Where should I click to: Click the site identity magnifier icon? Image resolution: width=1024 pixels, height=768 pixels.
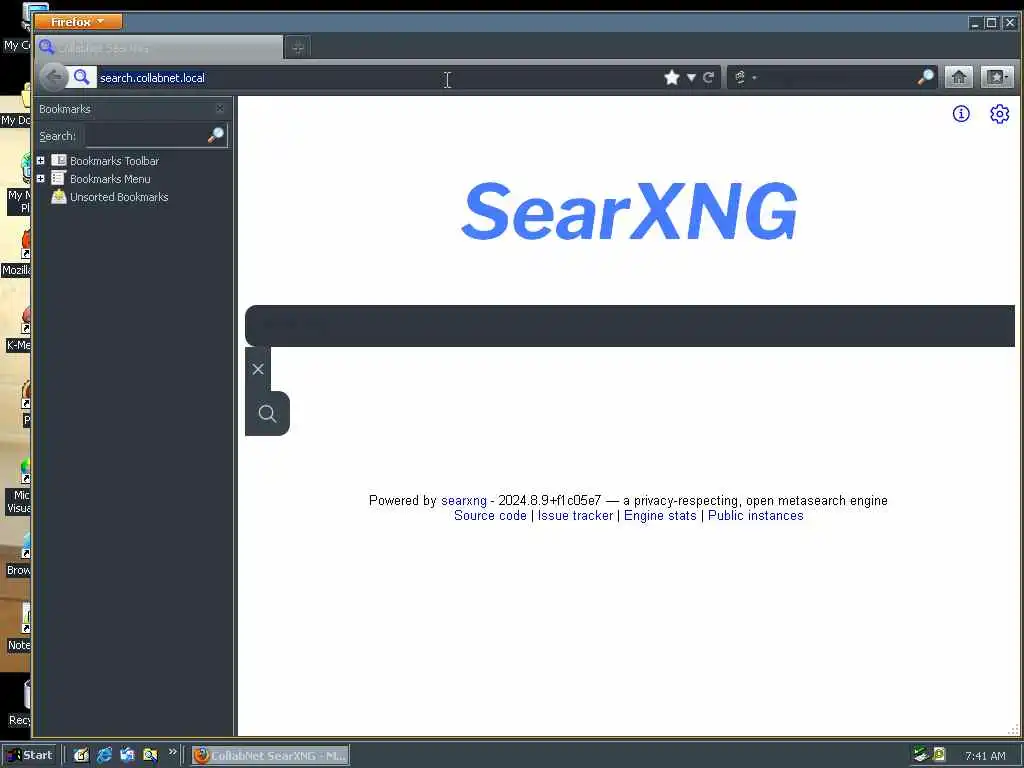[x=82, y=78]
